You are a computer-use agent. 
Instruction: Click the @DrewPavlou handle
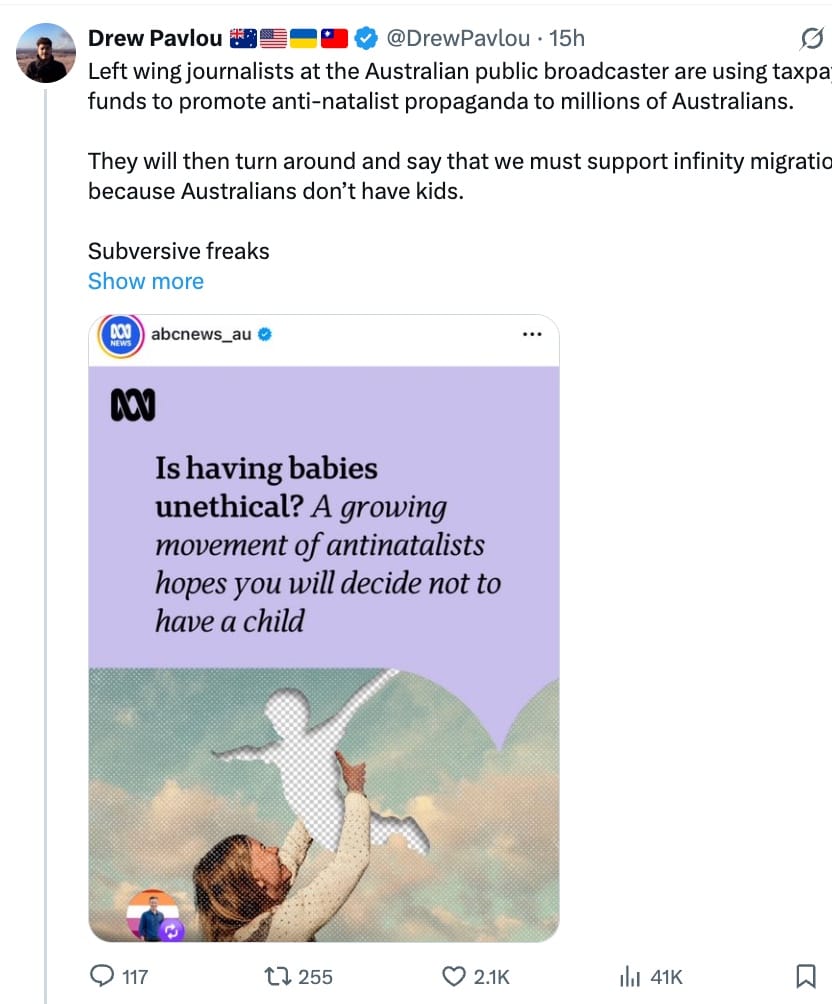coord(459,38)
